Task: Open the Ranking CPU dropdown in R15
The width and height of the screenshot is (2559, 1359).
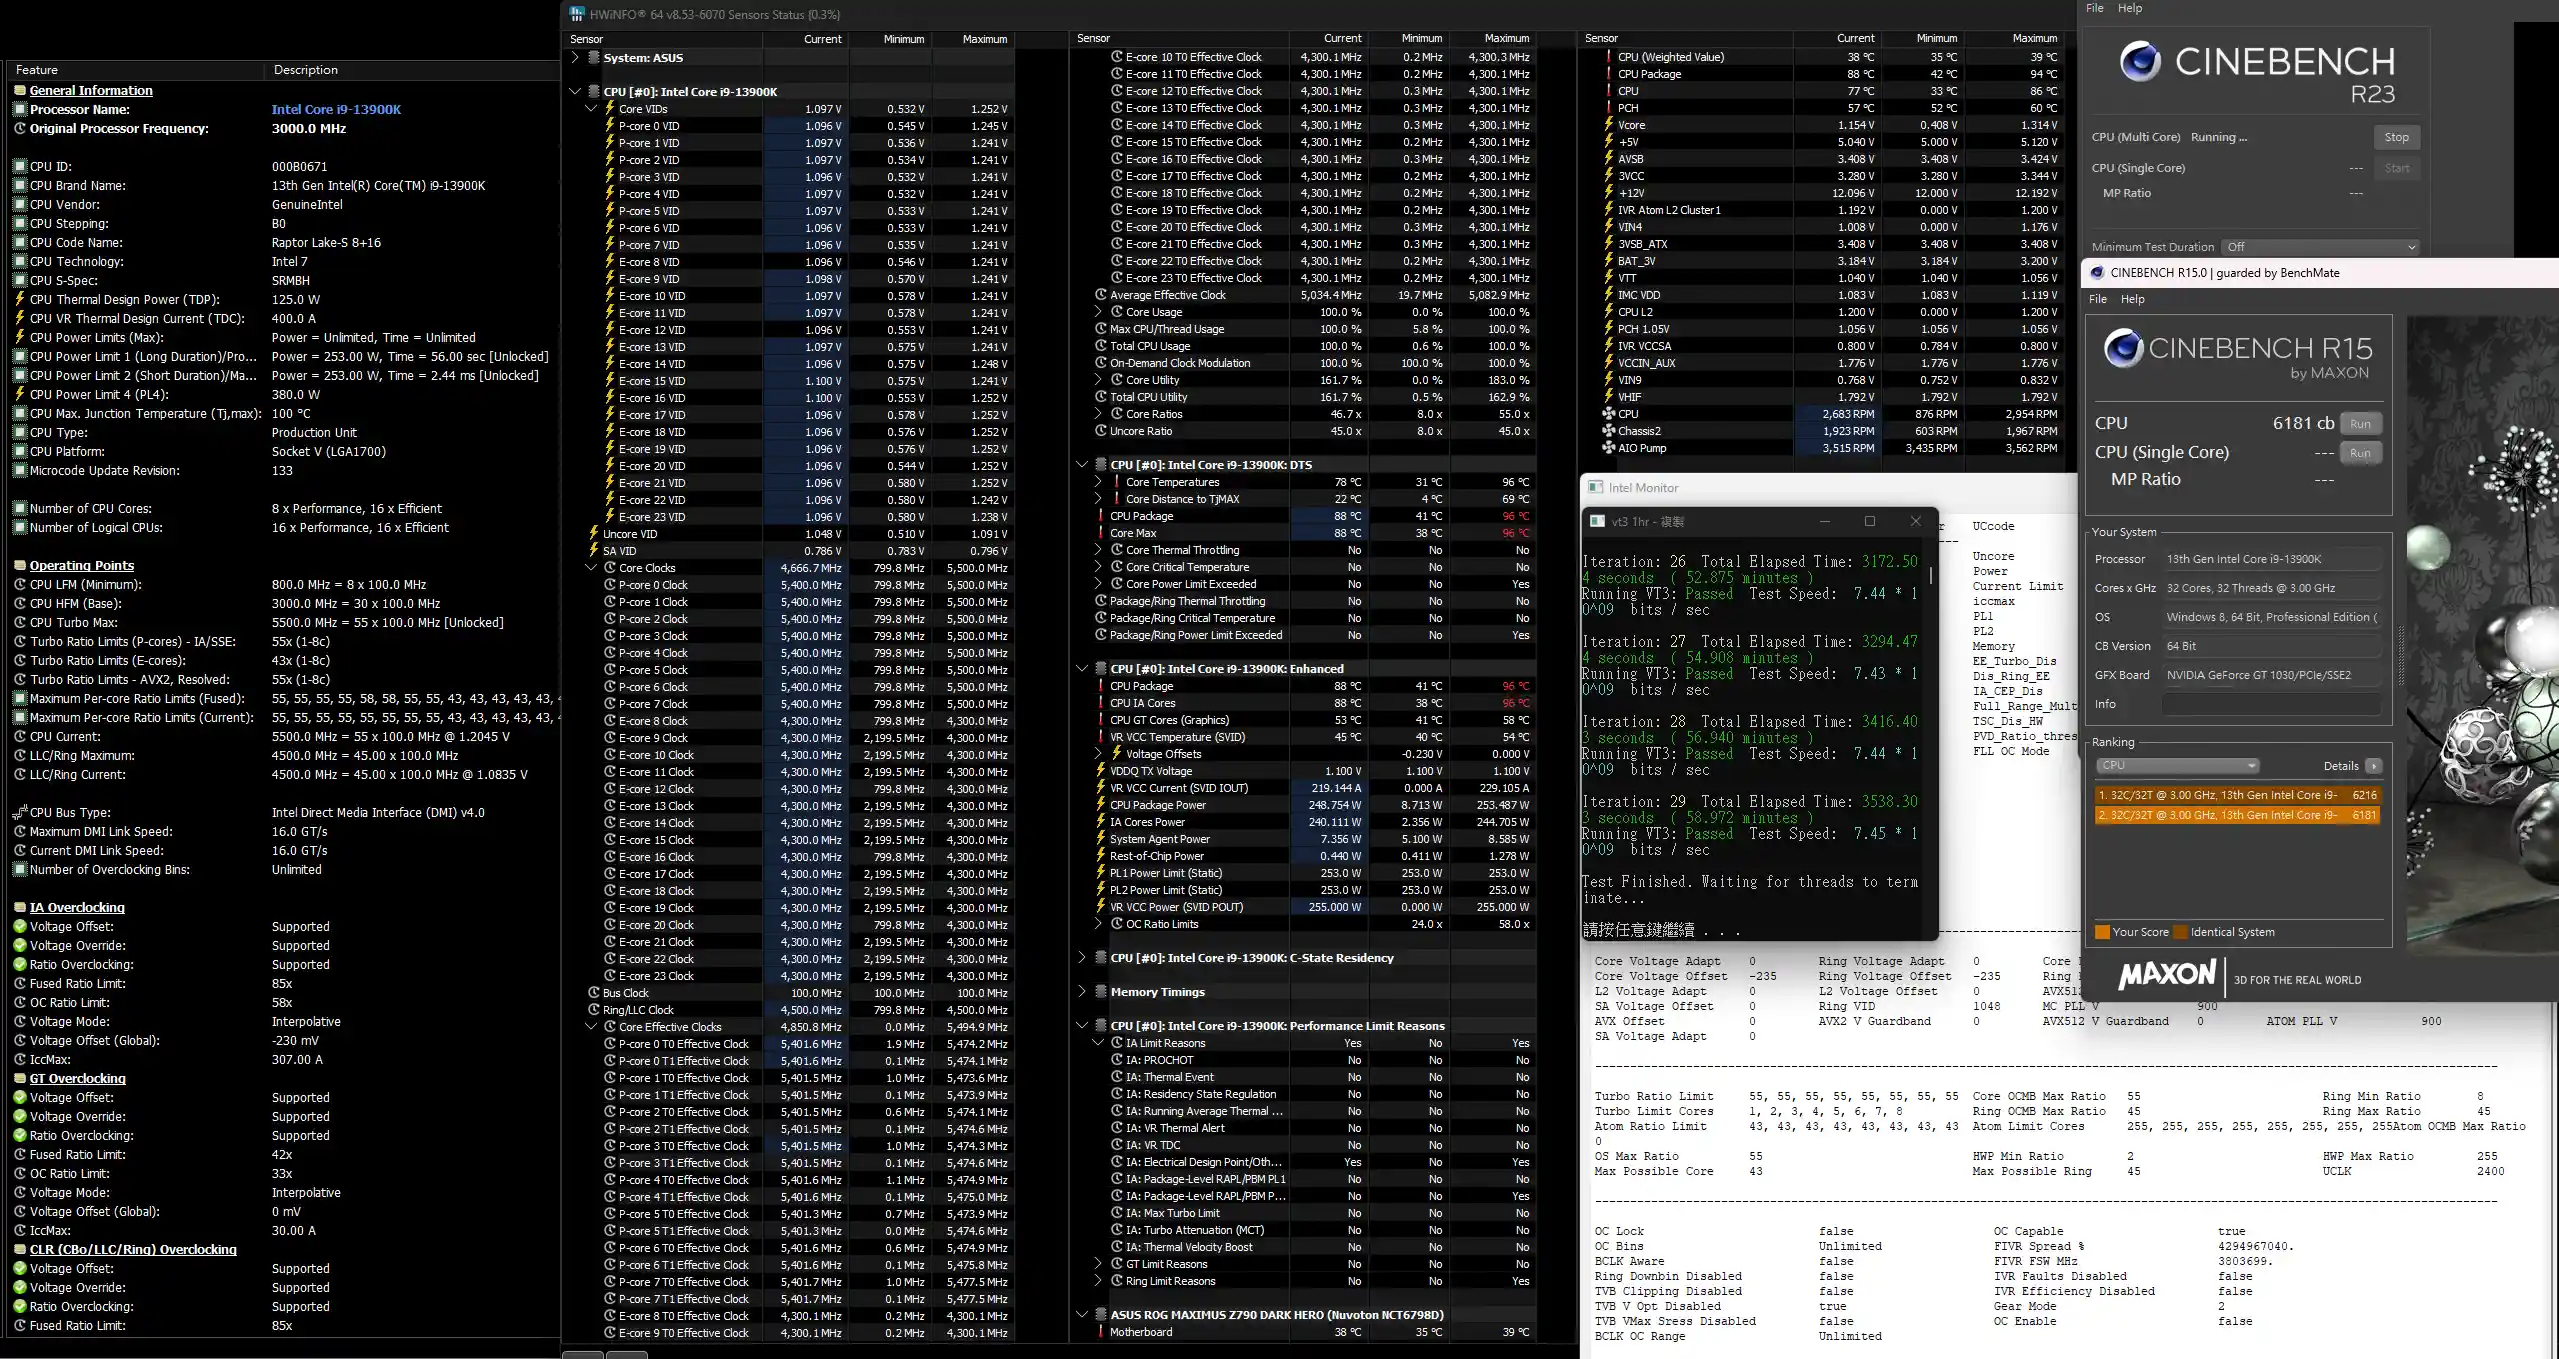Action: (x=2177, y=766)
